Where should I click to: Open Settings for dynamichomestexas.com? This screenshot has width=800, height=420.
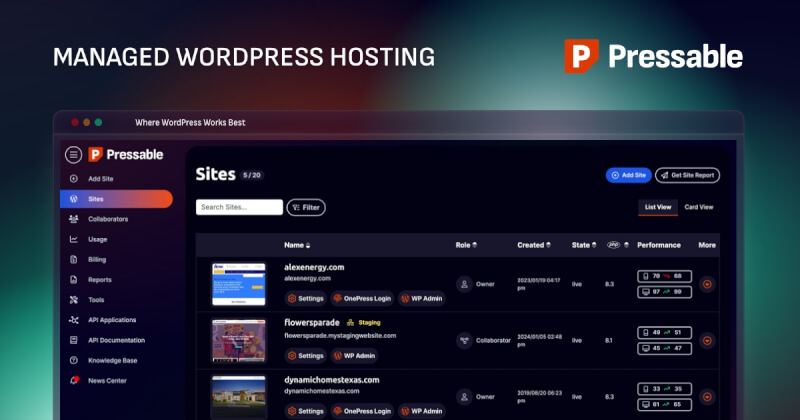tap(306, 411)
